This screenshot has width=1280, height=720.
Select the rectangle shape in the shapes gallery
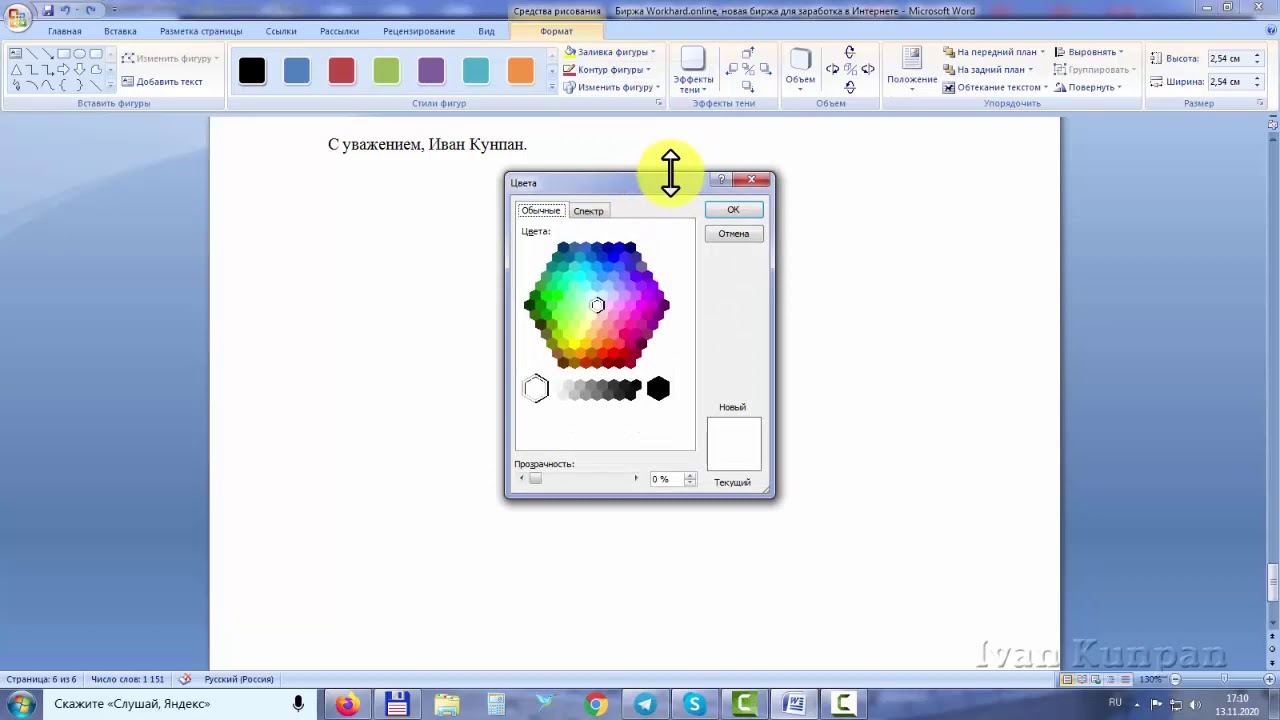pos(64,54)
